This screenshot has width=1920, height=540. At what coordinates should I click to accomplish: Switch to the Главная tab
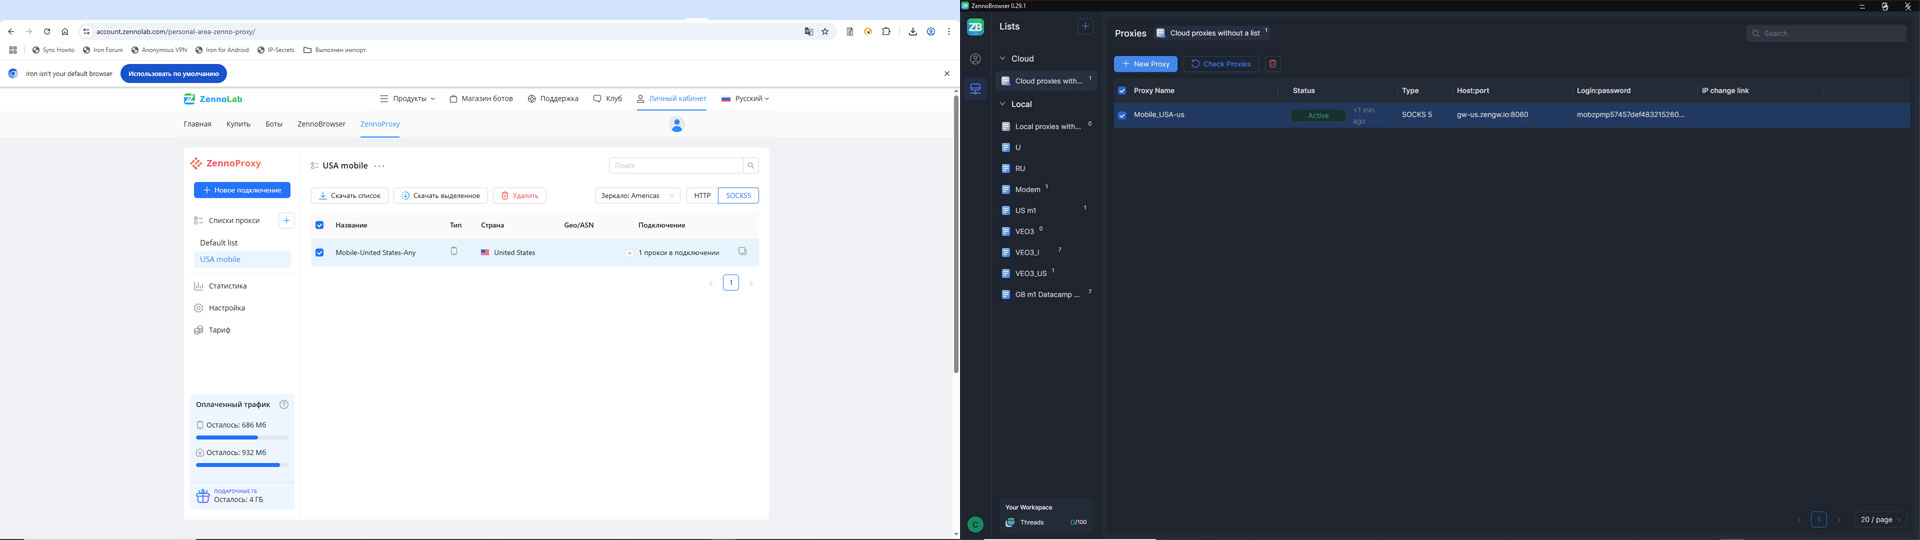point(197,124)
